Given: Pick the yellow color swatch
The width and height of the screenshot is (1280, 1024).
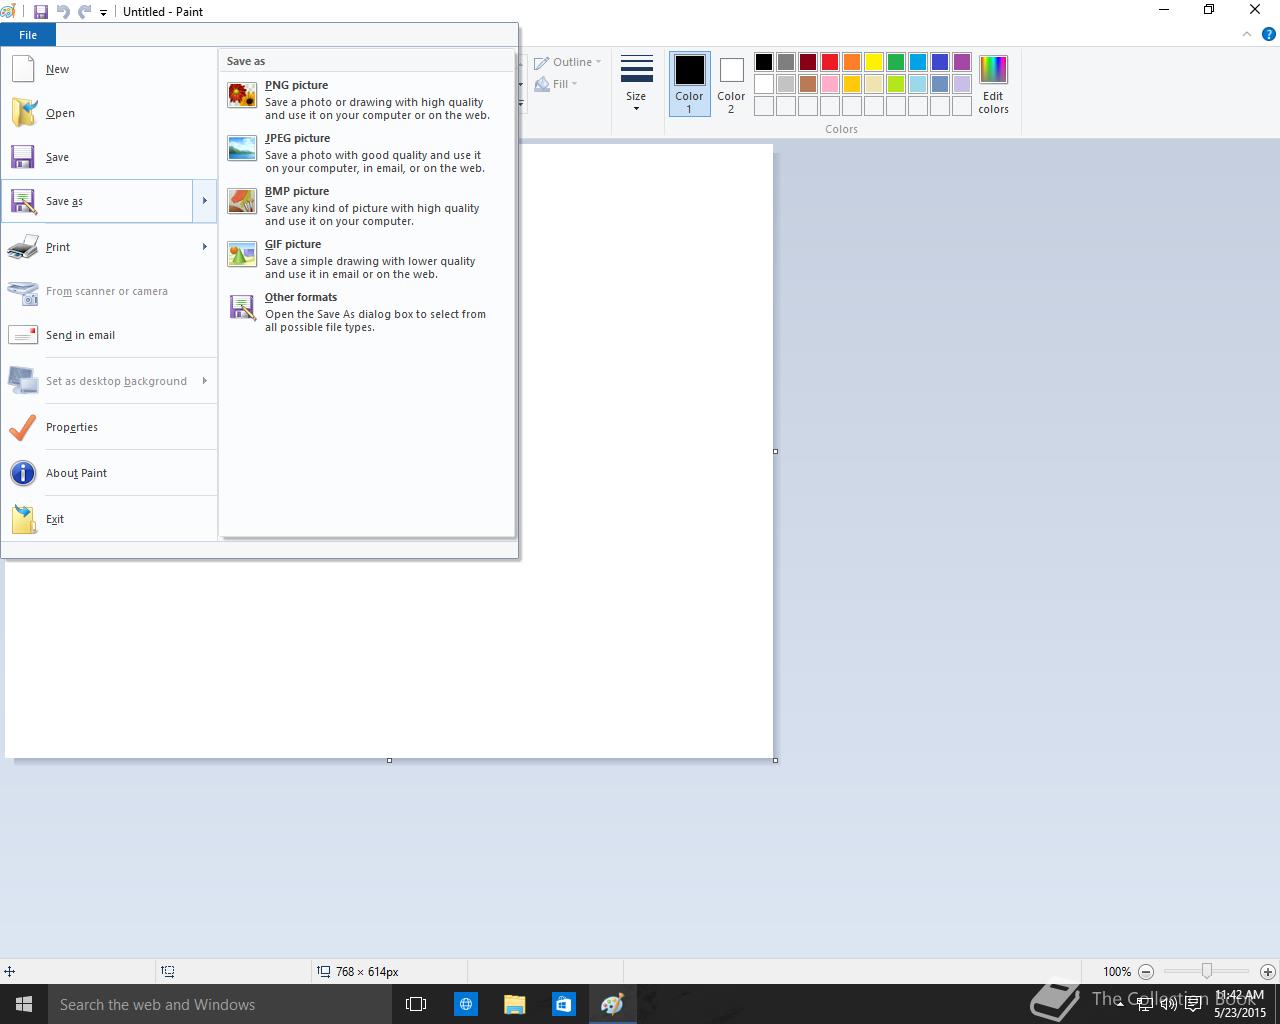Looking at the screenshot, I should [874, 62].
